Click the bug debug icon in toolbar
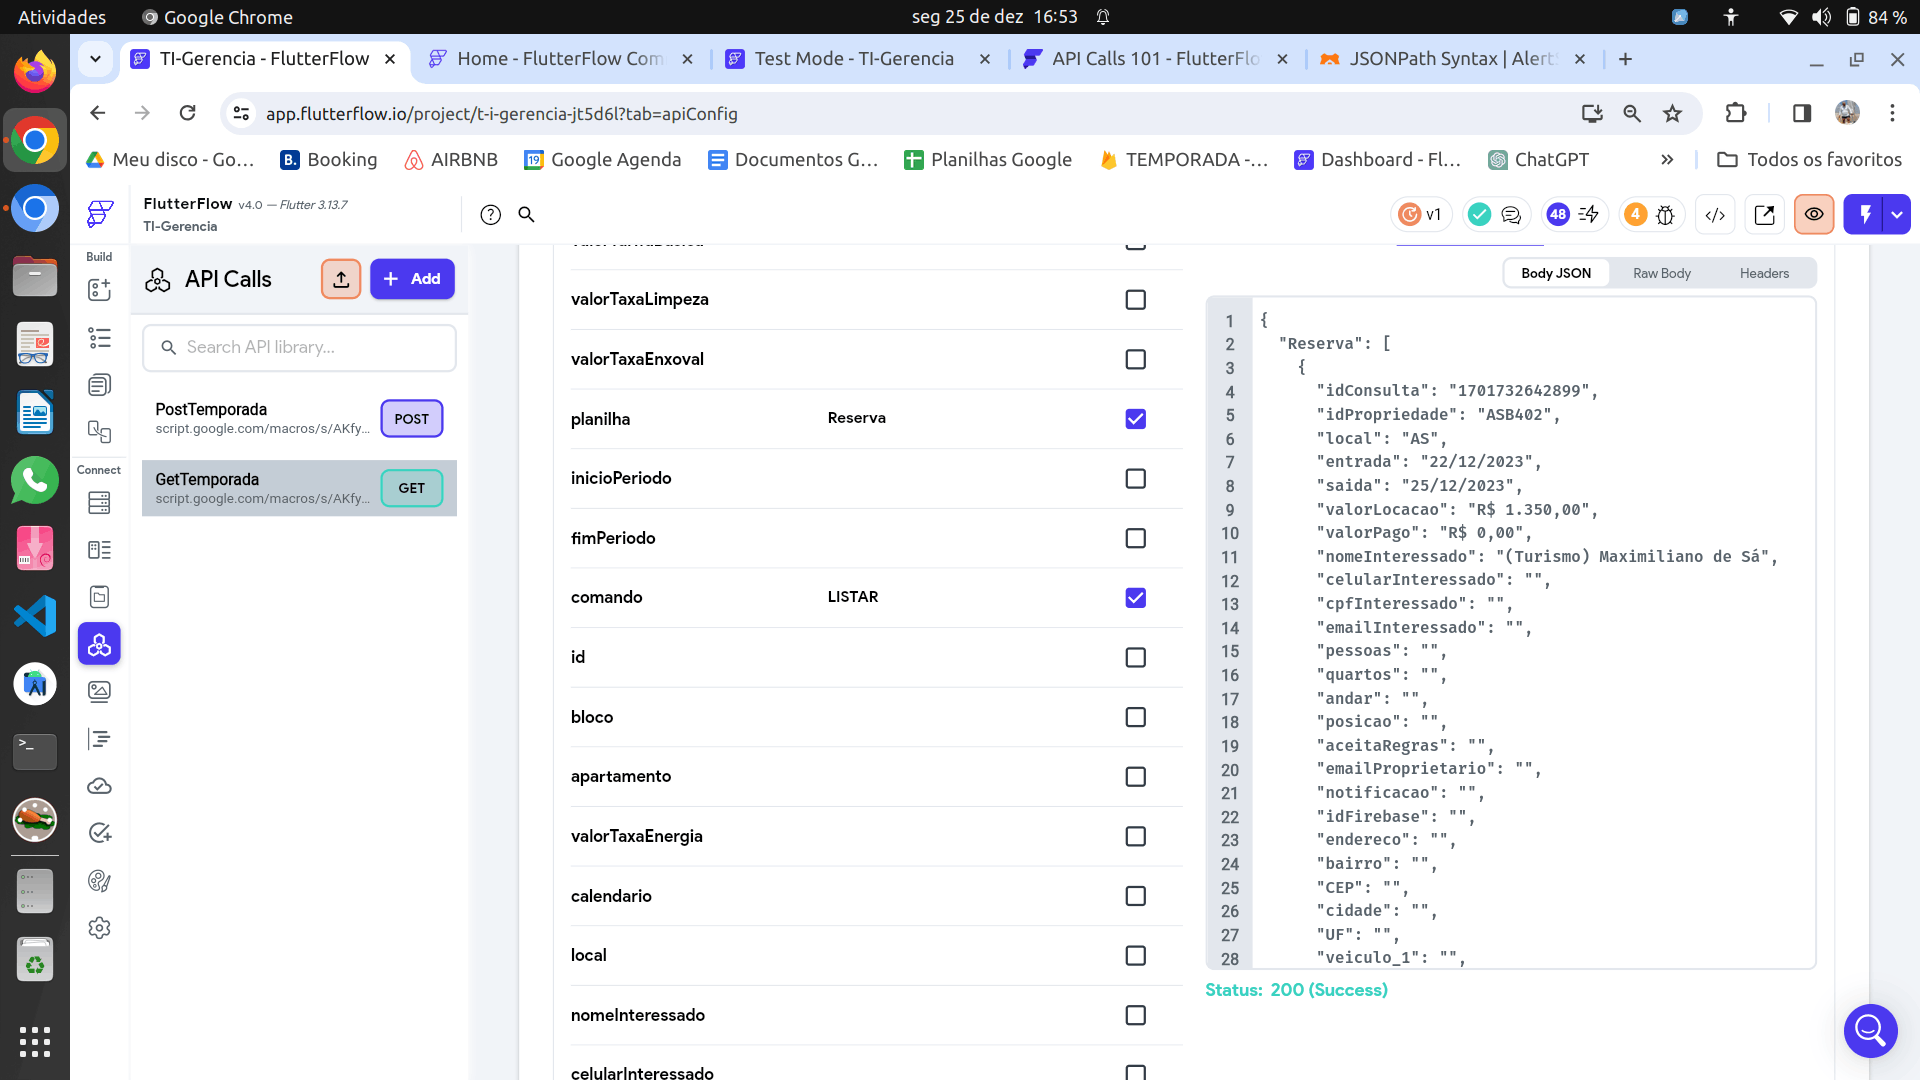This screenshot has width=1920, height=1080. (1666, 214)
